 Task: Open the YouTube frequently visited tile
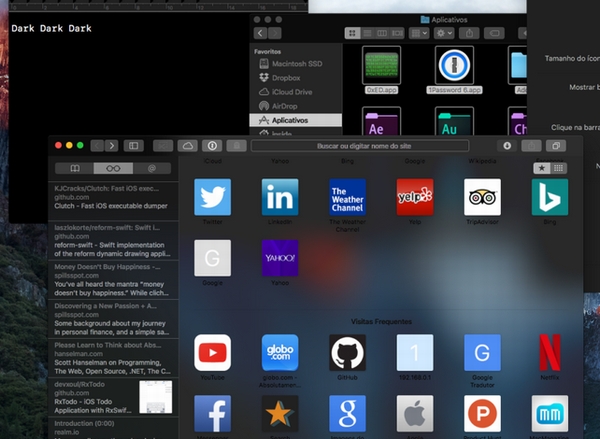tap(212, 352)
